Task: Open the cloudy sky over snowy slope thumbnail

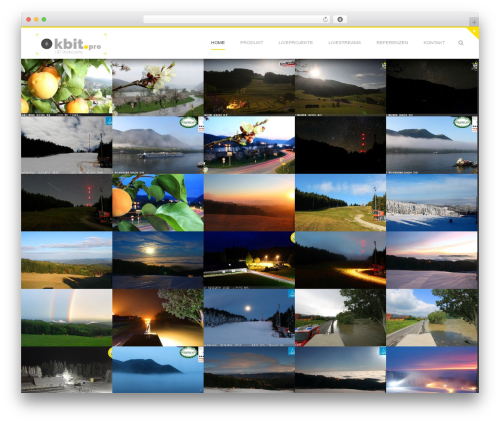Action: (x=67, y=145)
